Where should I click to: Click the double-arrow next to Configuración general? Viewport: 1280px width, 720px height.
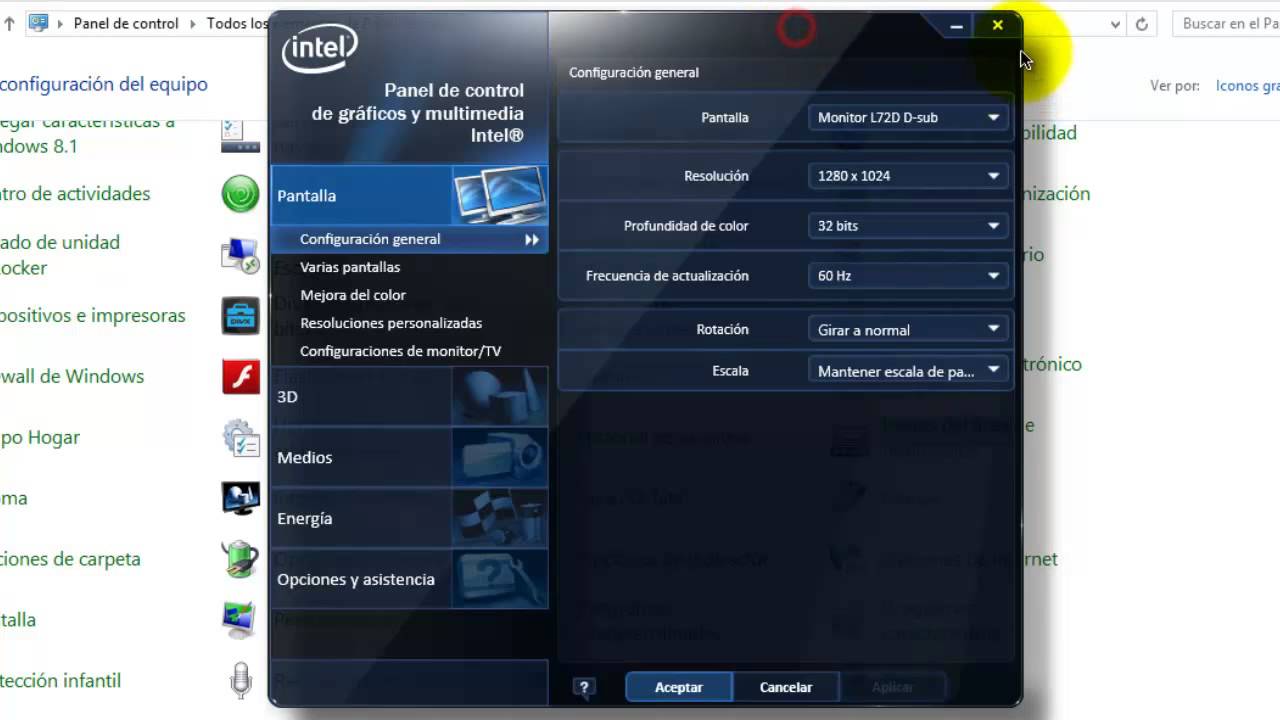pos(532,240)
